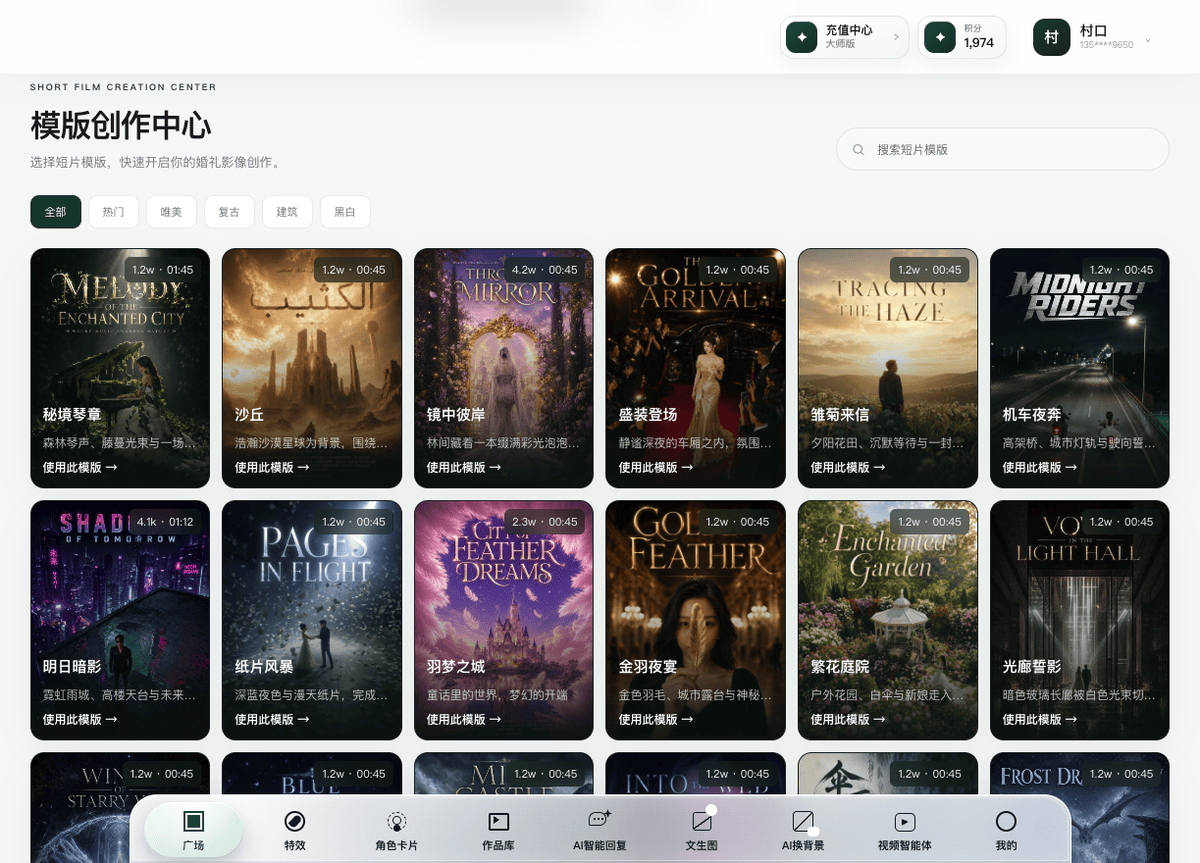Image resolution: width=1200 pixels, height=863 pixels.
Task: Click the magnifier icon in the search box
Action: point(858,150)
